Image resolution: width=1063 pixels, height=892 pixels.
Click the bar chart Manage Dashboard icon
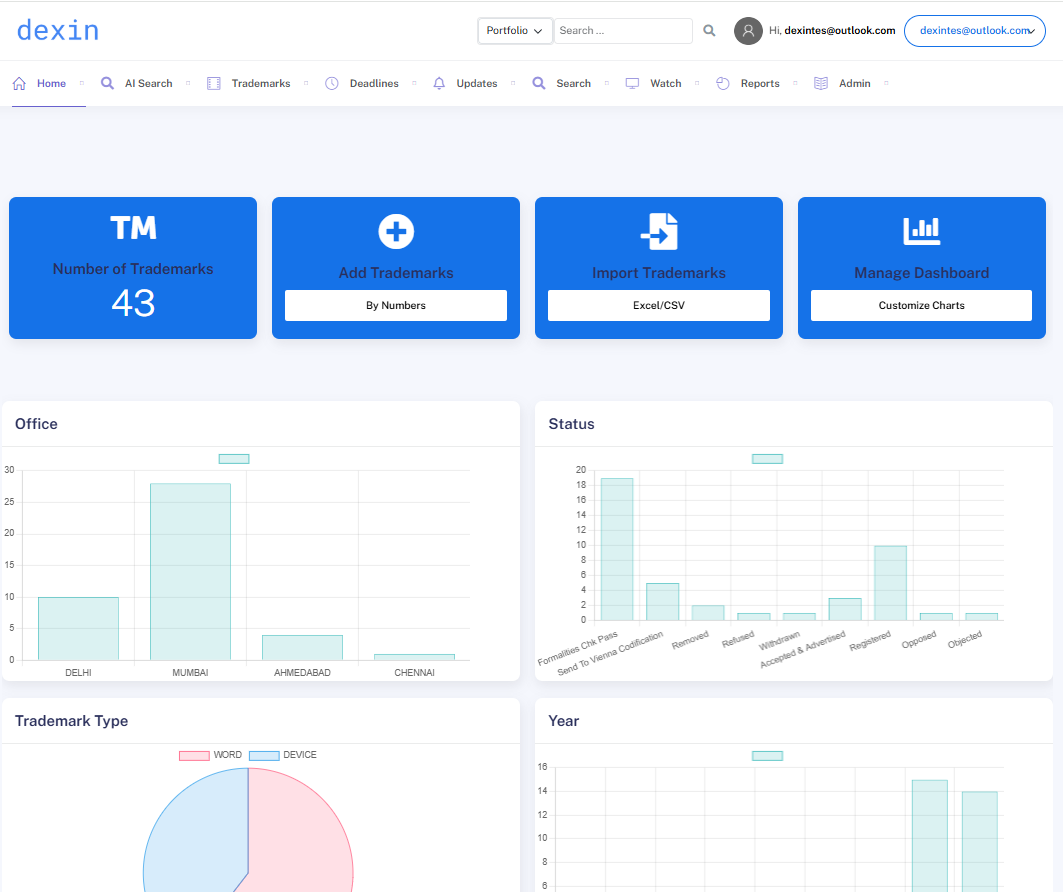(921, 231)
